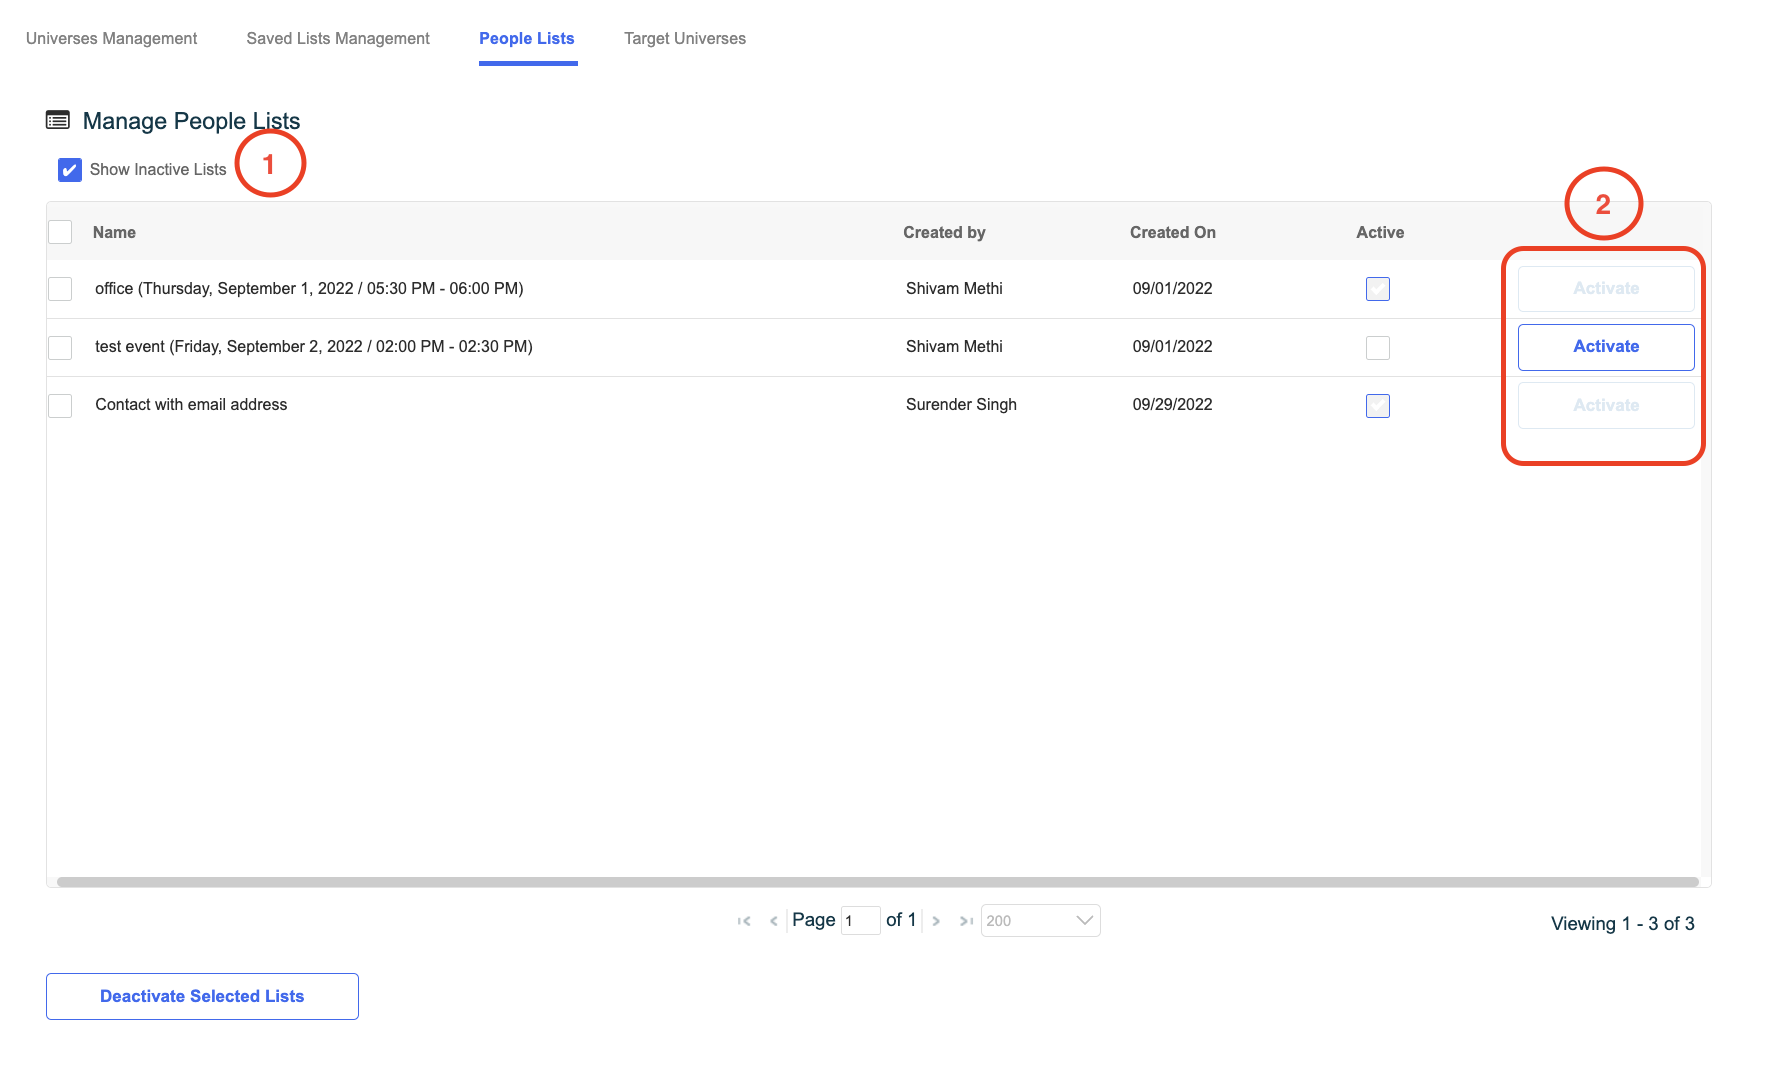Click the Name column header
1780x1086 pixels.
pos(114,232)
